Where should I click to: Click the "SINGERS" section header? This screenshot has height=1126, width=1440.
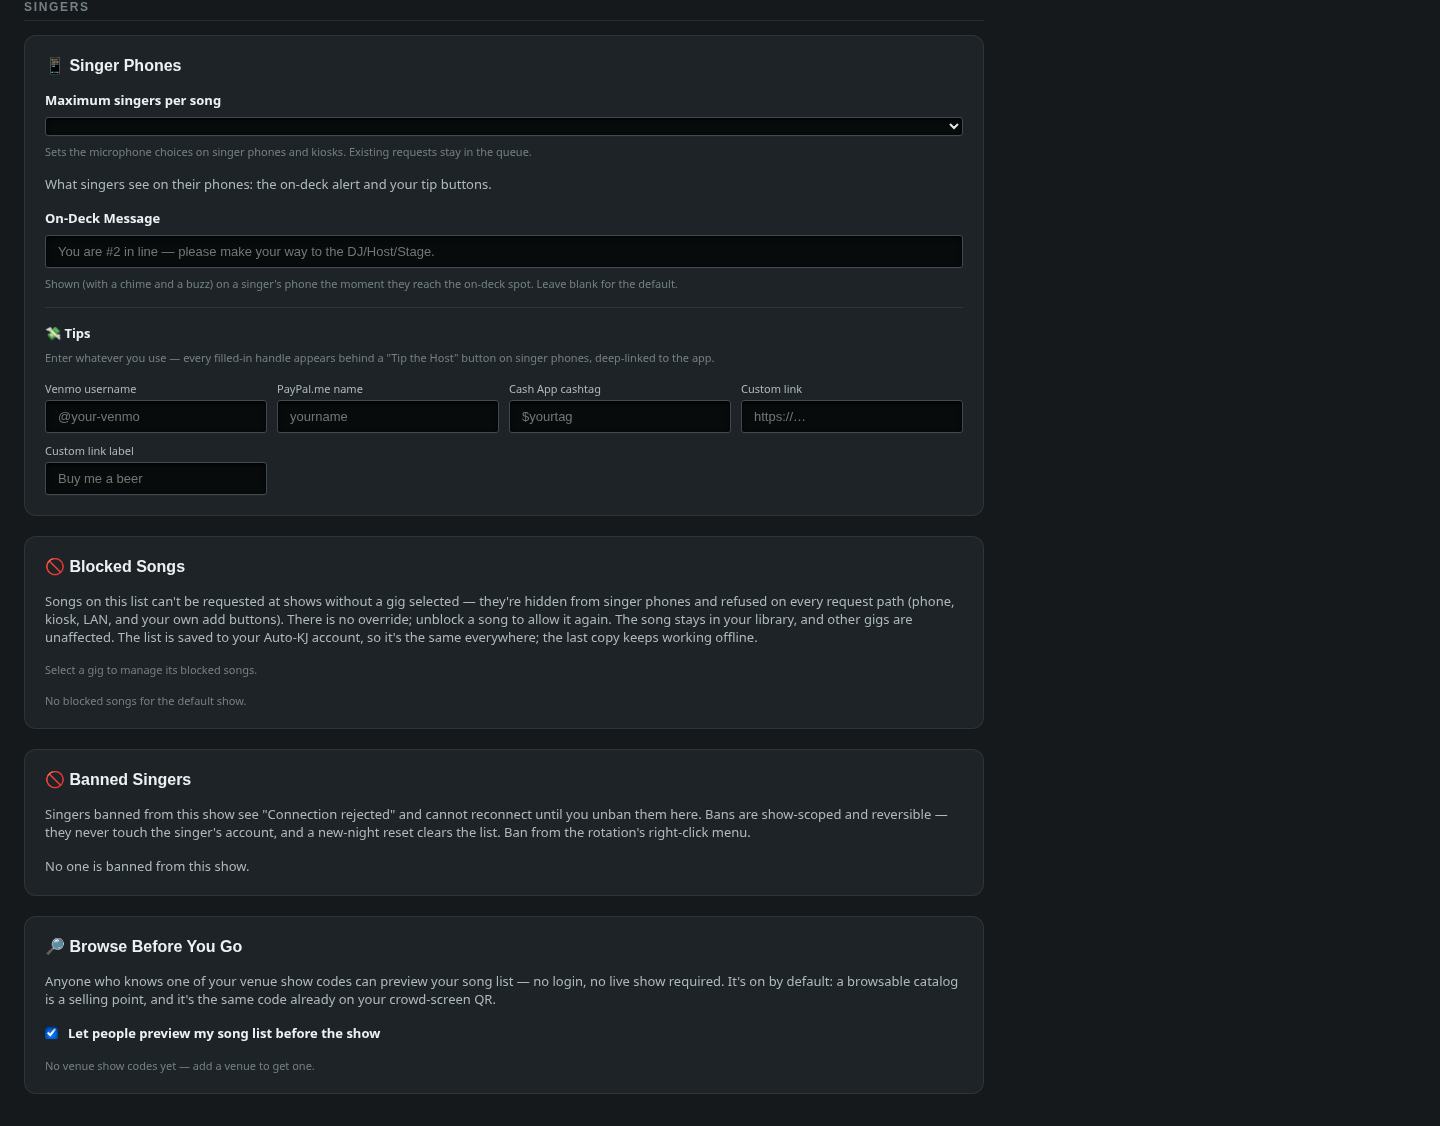pyautogui.click(x=56, y=7)
